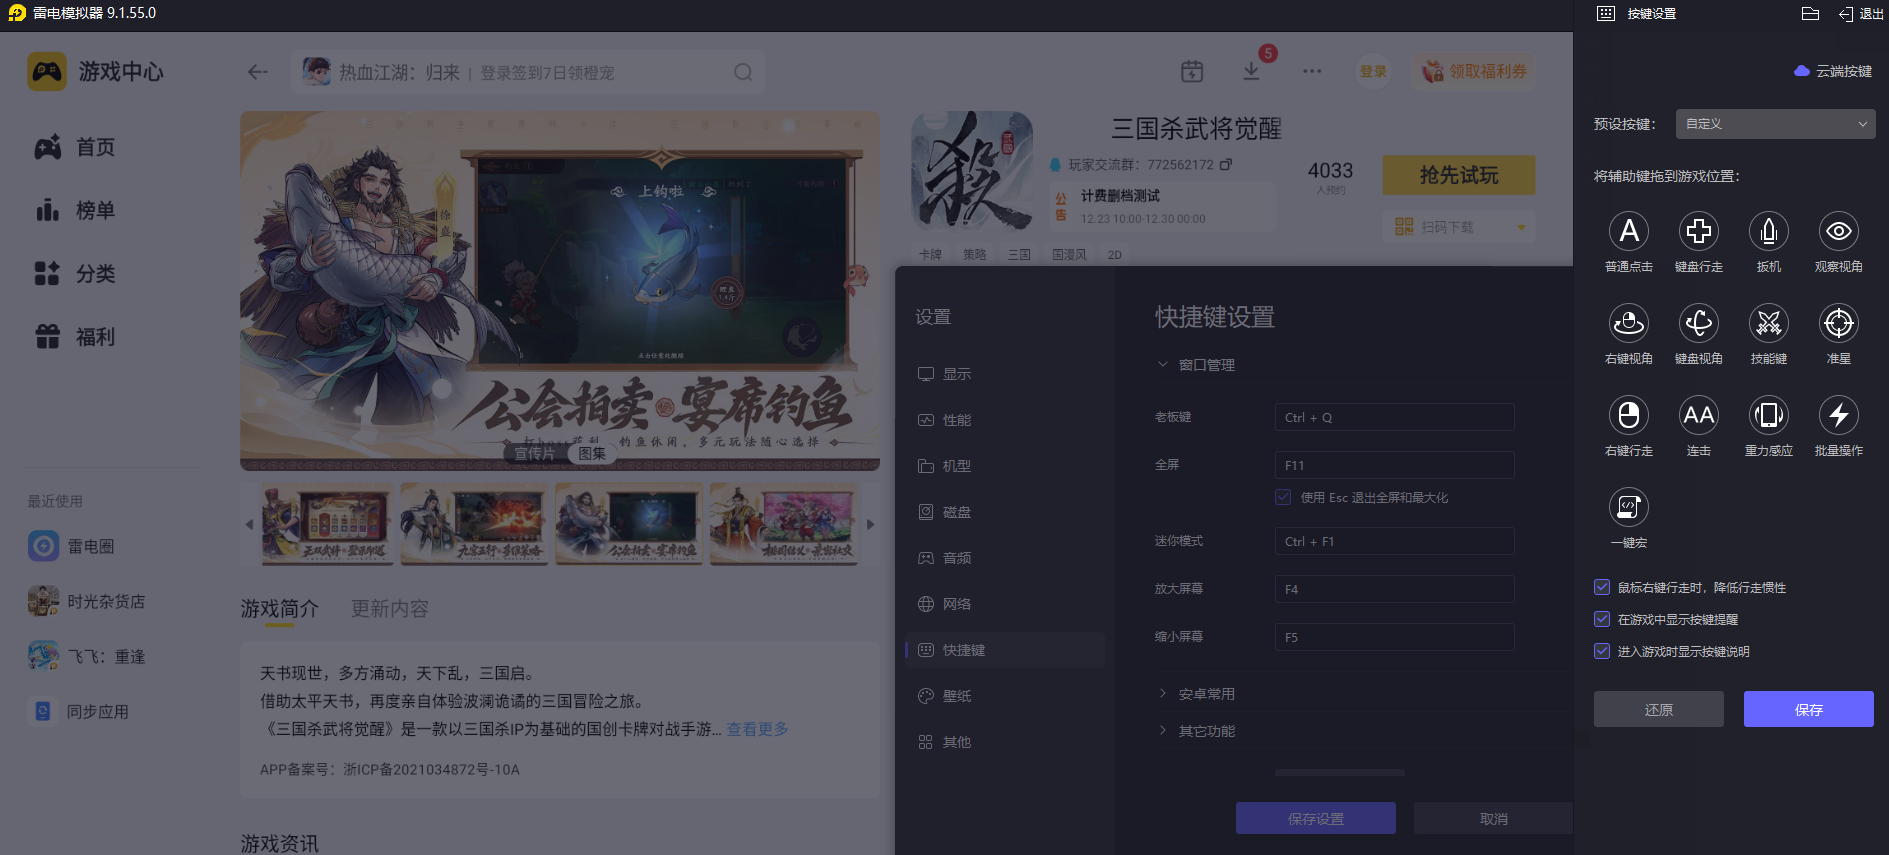Screen dimensions: 1889x855
Task: Select 快捷键 settings tab
Action: pyautogui.click(x=1005, y=650)
